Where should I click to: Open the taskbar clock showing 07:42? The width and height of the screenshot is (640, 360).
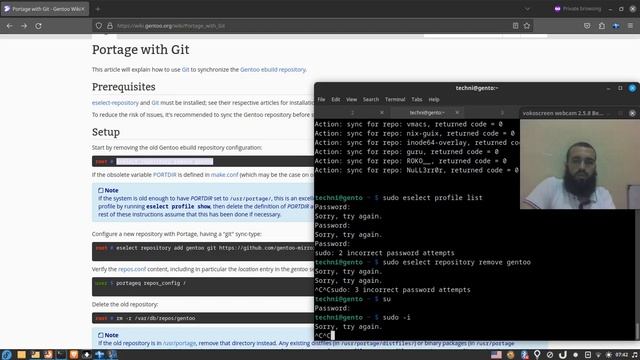click(x=622, y=355)
